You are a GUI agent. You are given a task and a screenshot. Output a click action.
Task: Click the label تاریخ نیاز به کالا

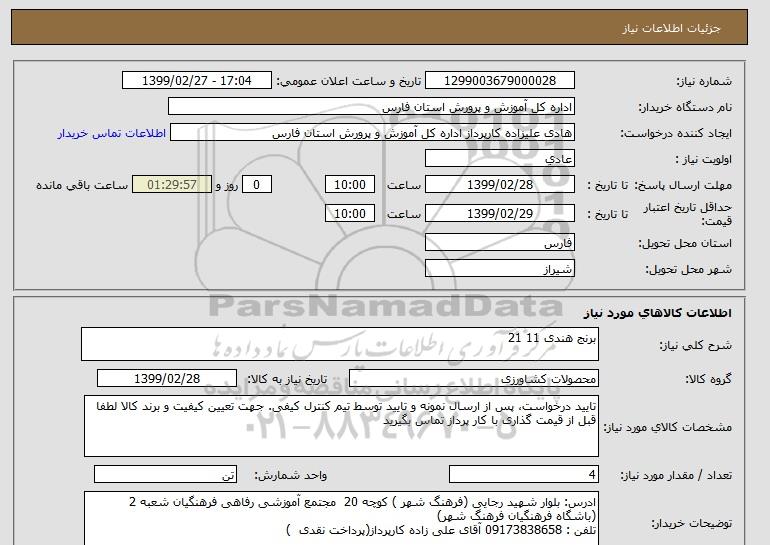287,379
